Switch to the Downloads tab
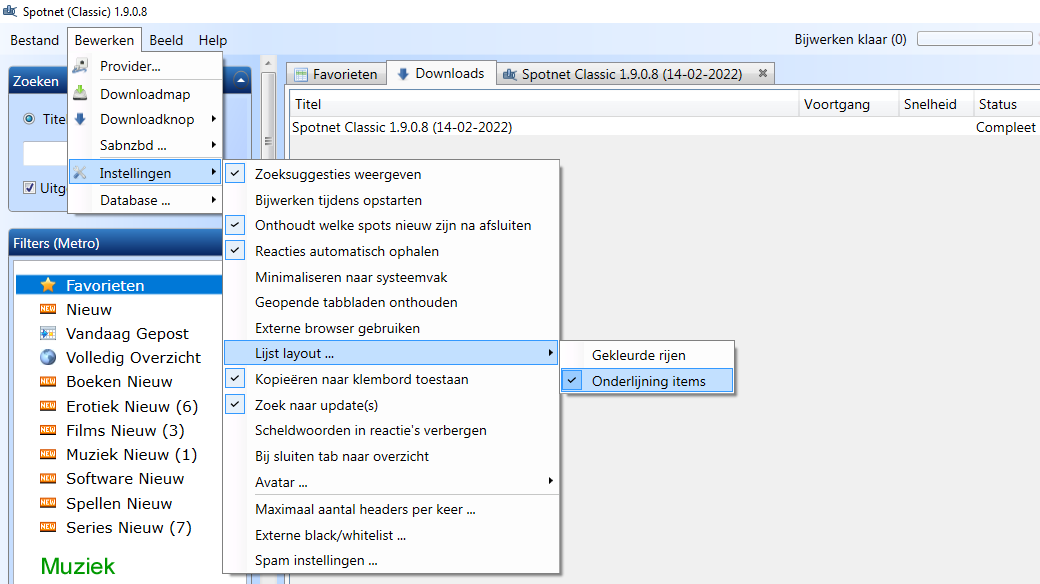Viewport: 1040px width, 584px height. coord(442,73)
